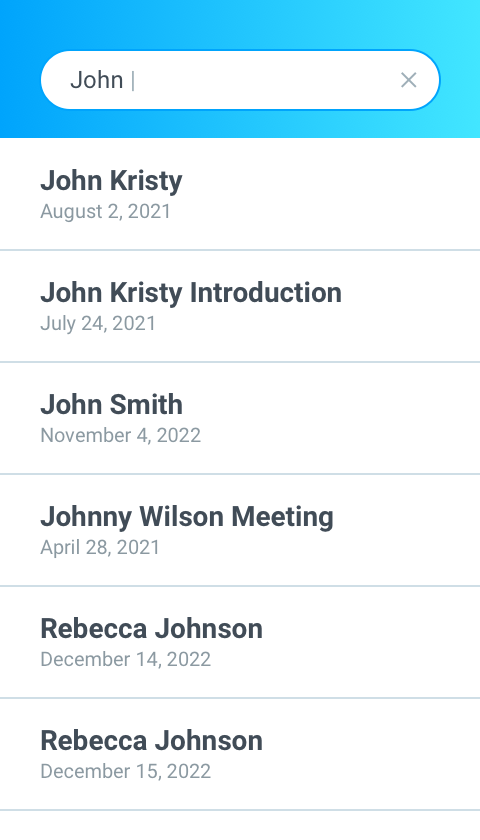Select the April 28, 2021 date label

[100, 548]
